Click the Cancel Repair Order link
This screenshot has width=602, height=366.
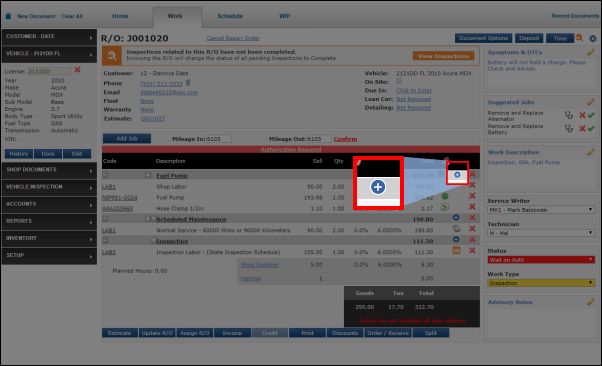(x=233, y=38)
